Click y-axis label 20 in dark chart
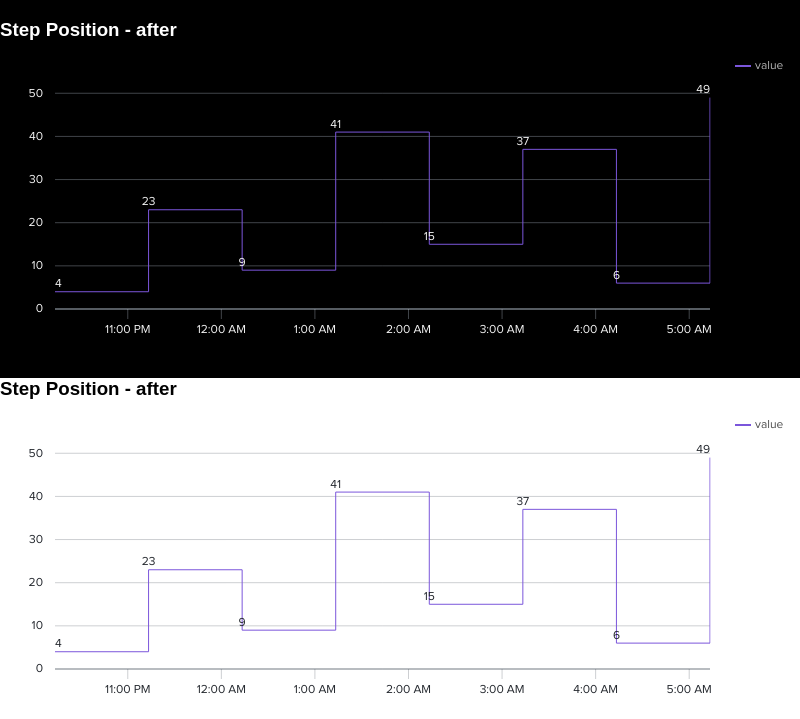This screenshot has width=800, height=719. click(36, 222)
